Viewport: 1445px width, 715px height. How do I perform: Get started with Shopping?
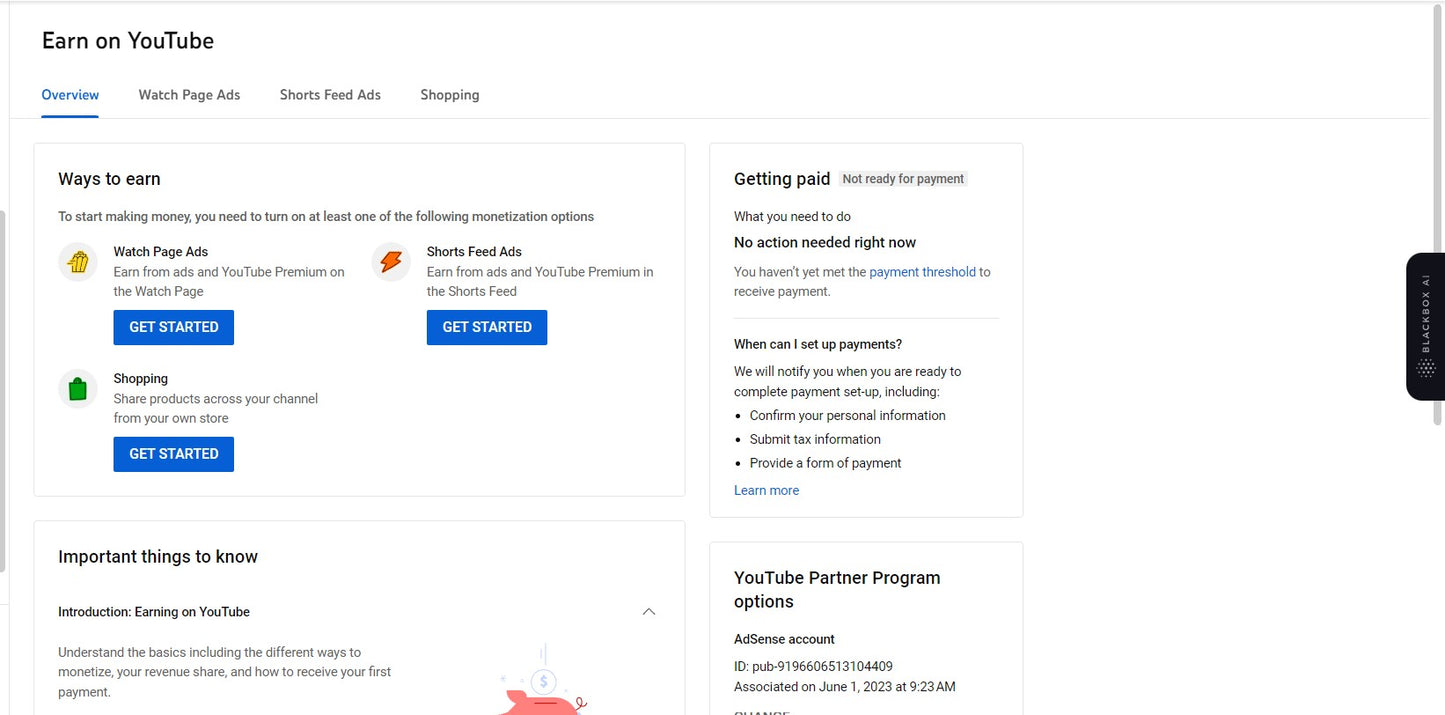173,454
